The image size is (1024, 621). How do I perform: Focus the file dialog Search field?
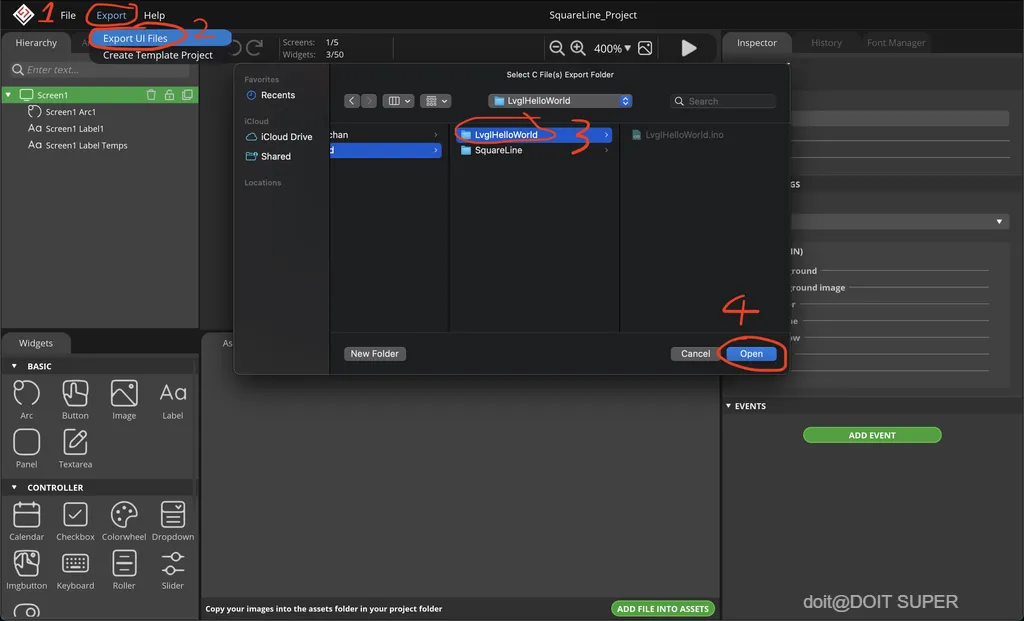pyautogui.click(x=723, y=101)
